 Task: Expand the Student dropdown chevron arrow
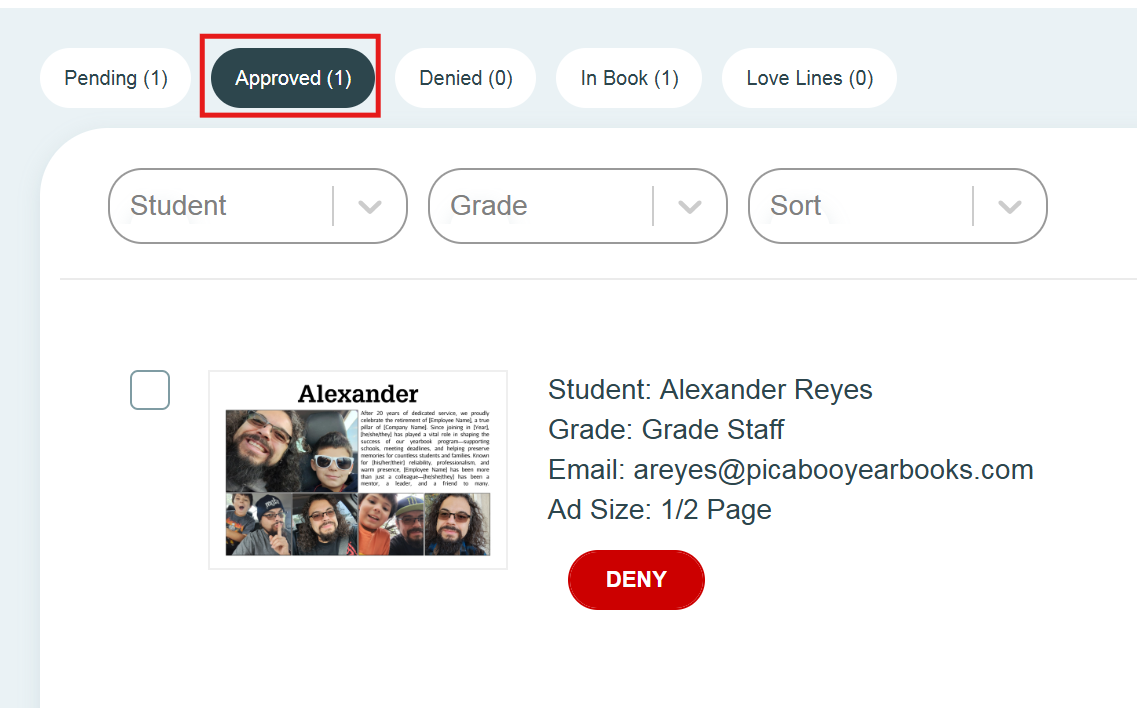click(x=370, y=207)
